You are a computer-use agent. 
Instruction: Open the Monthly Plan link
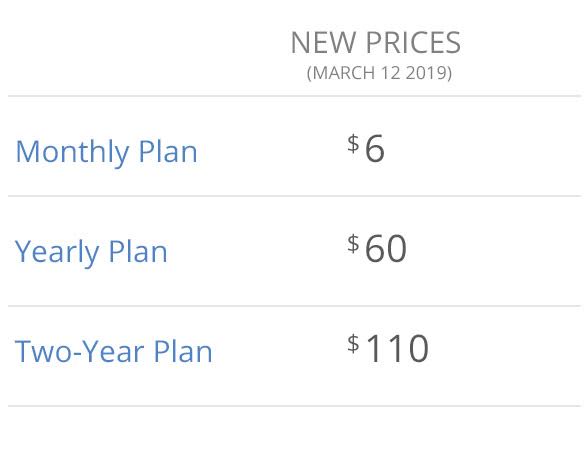107,153
